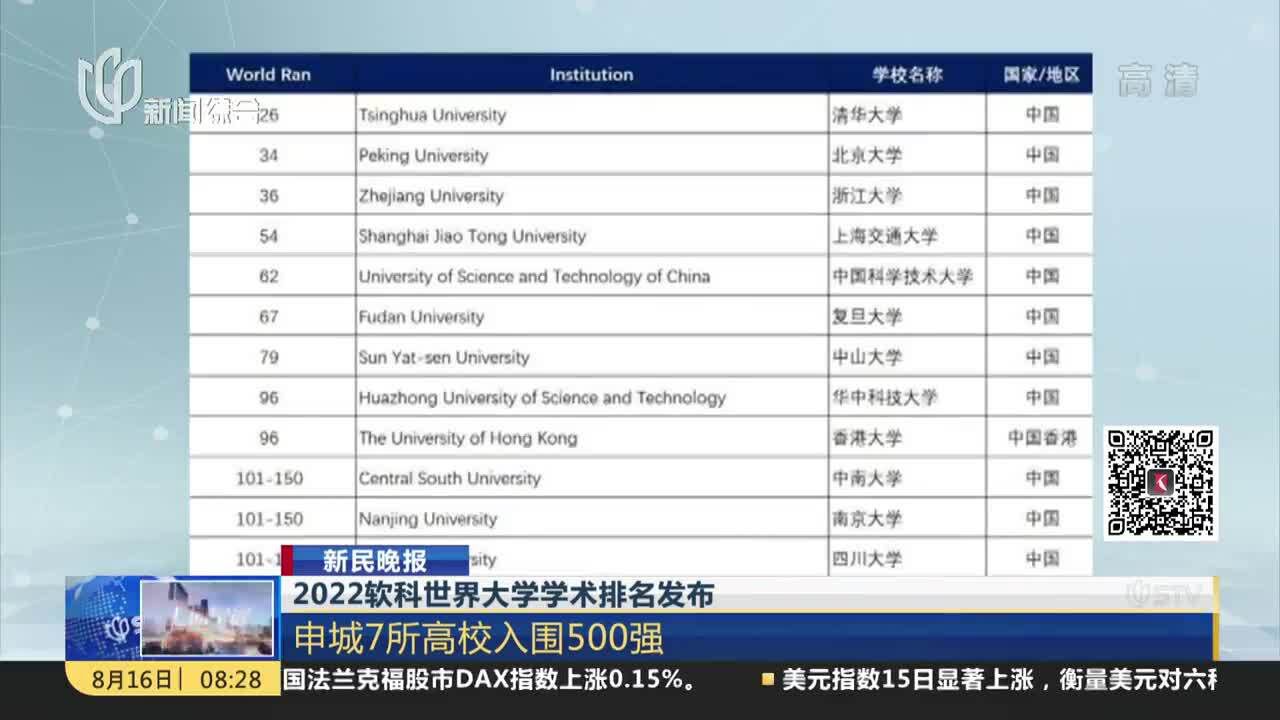
Task: Click rank '34' in the table
Action: [x=269, y=156]
